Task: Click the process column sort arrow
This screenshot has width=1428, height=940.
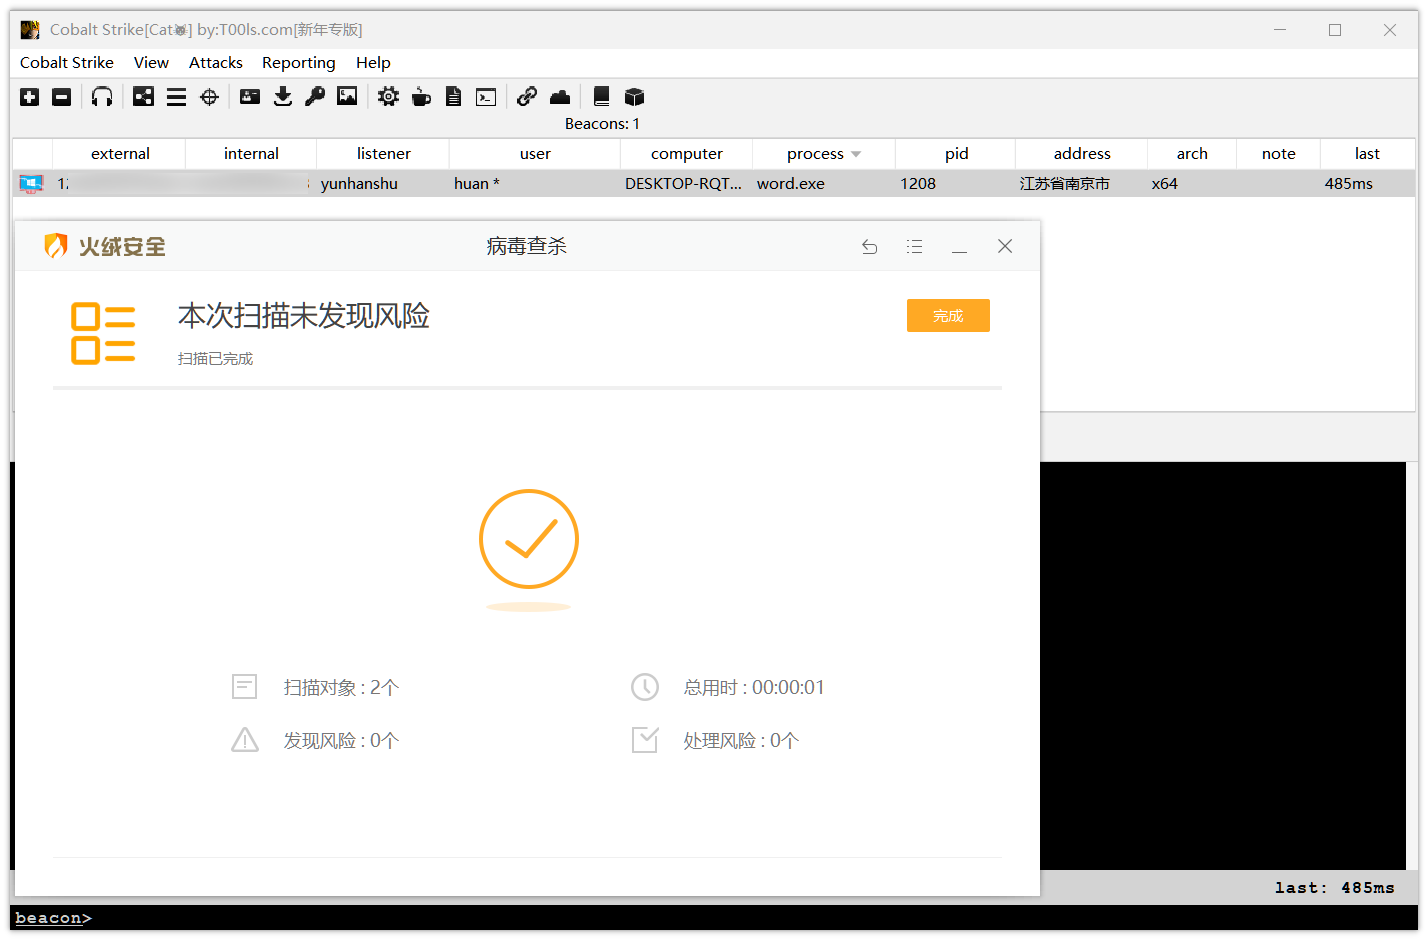Action: pyautogui.click(x=856, y=154)
